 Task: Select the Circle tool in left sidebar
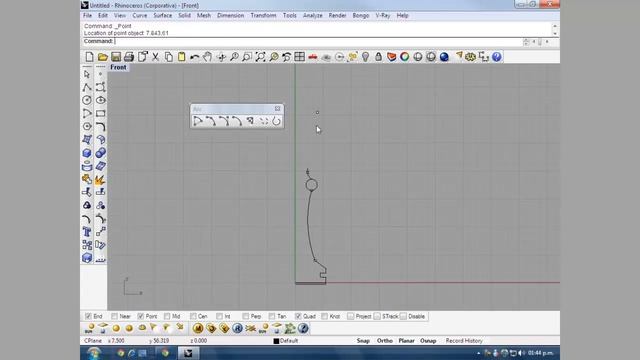pyautogui.click(x=87, y=100)
